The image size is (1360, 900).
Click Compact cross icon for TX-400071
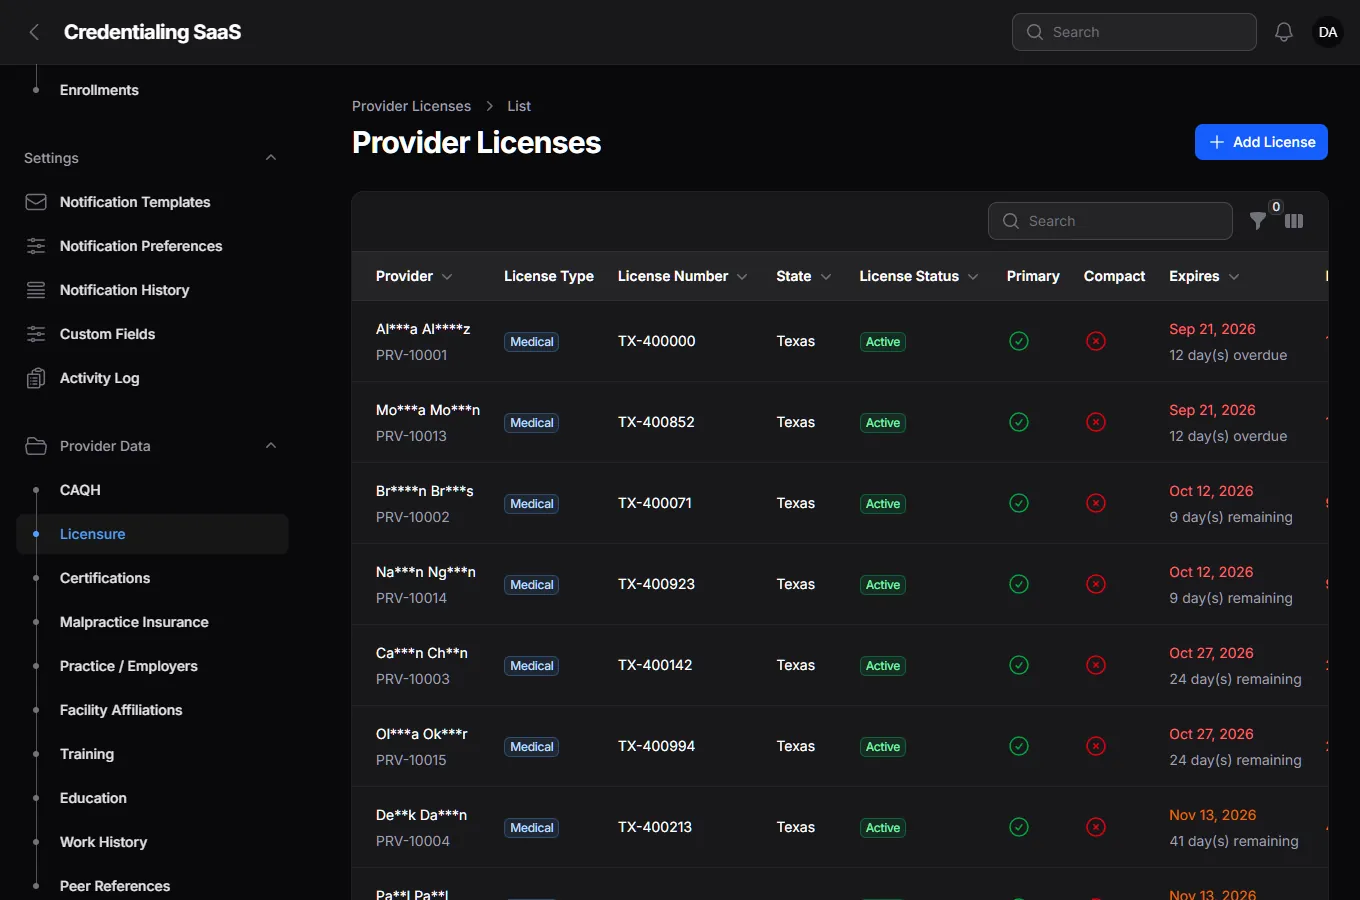1096,503
